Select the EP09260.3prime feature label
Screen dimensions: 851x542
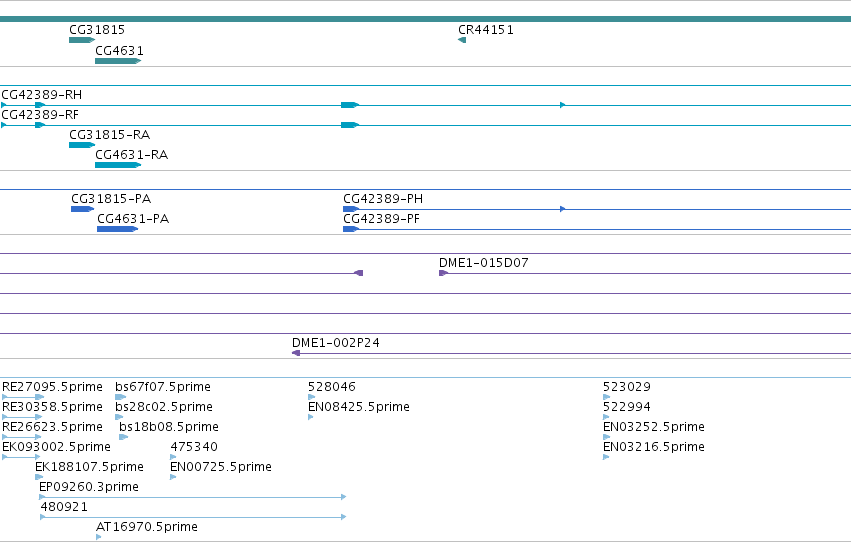tap(89, 486)
